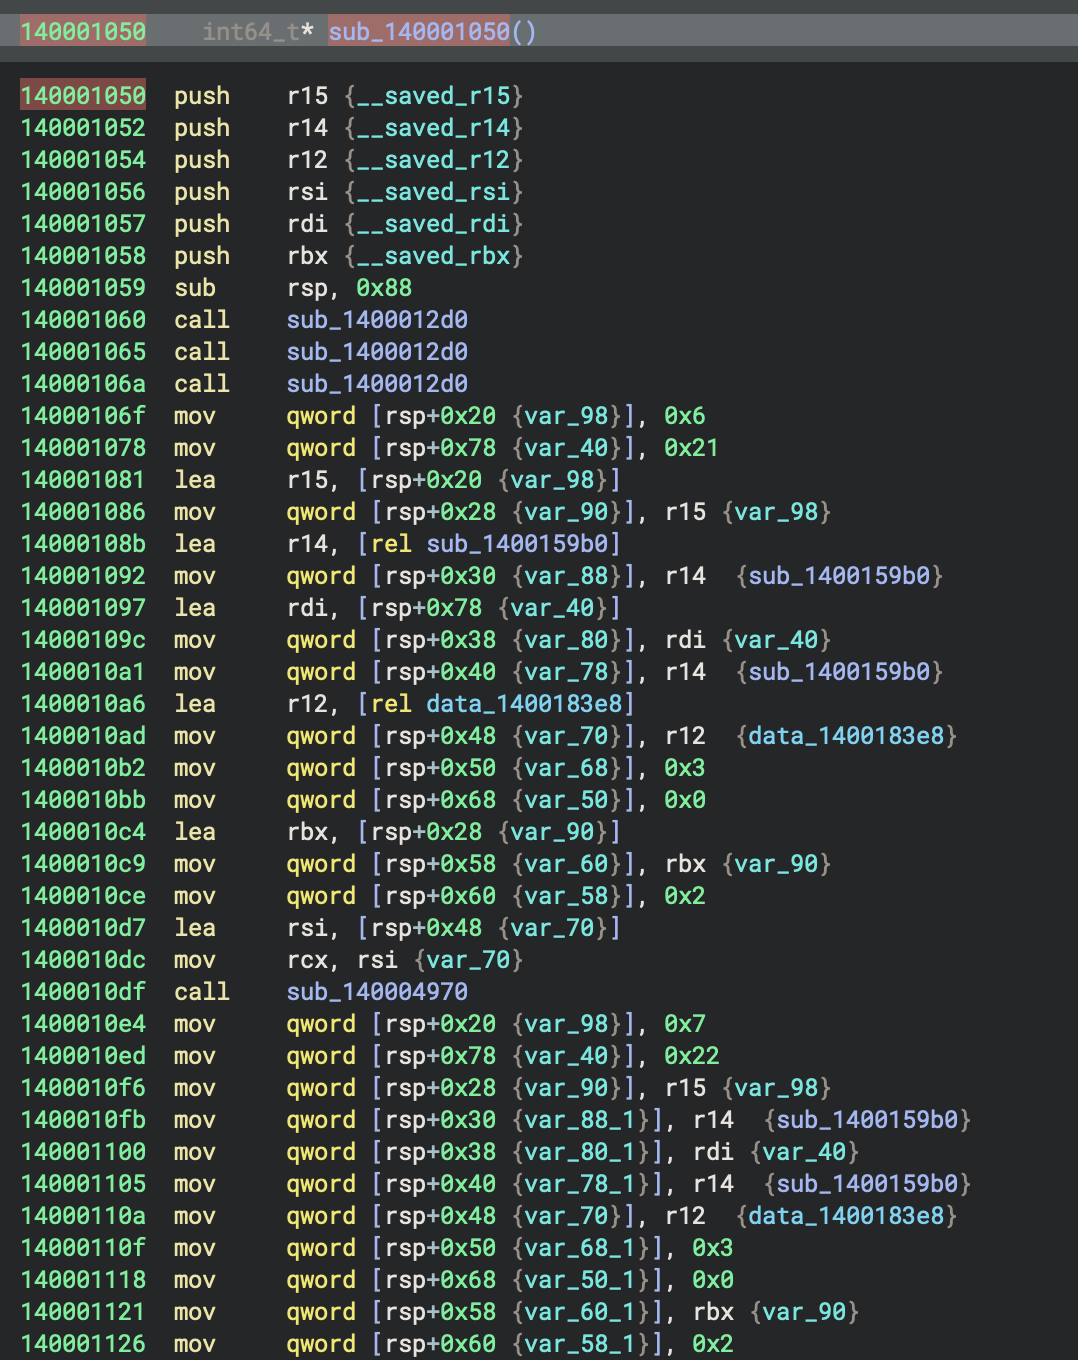Click function name sub_140001050 in the header
The height and width of the screenshot is (1360, 1078).
click(418, 32)
